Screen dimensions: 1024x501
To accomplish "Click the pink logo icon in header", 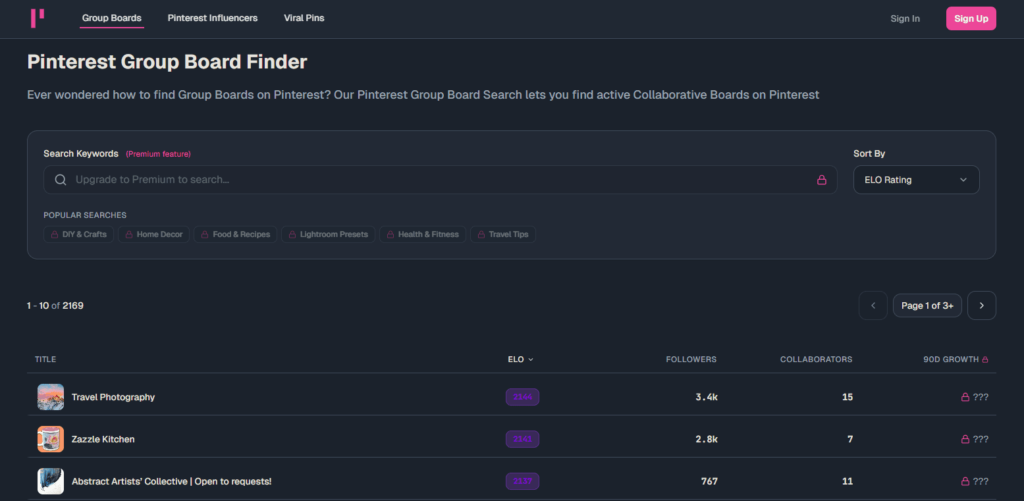I will click(x=37, y=18).
